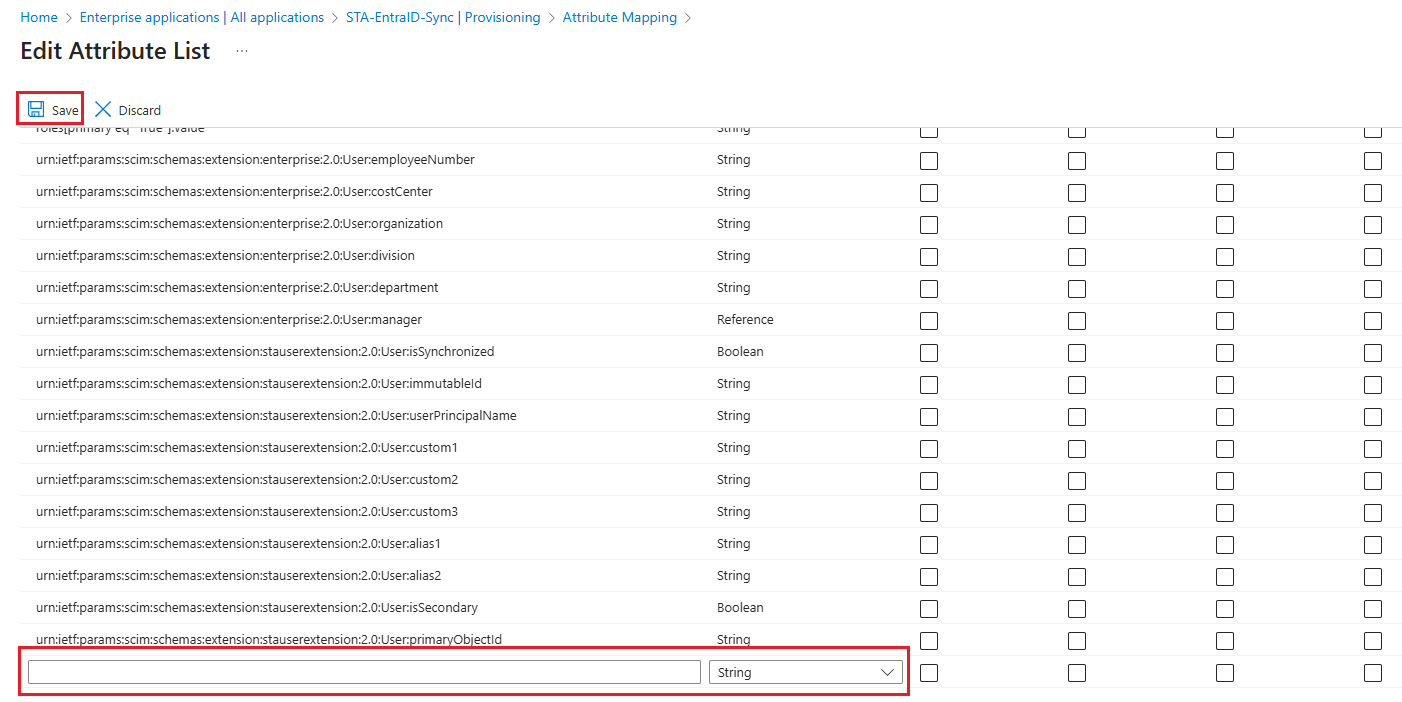Go to the Home breadcrumb link

pyautogui.click(x=39, y=17)
